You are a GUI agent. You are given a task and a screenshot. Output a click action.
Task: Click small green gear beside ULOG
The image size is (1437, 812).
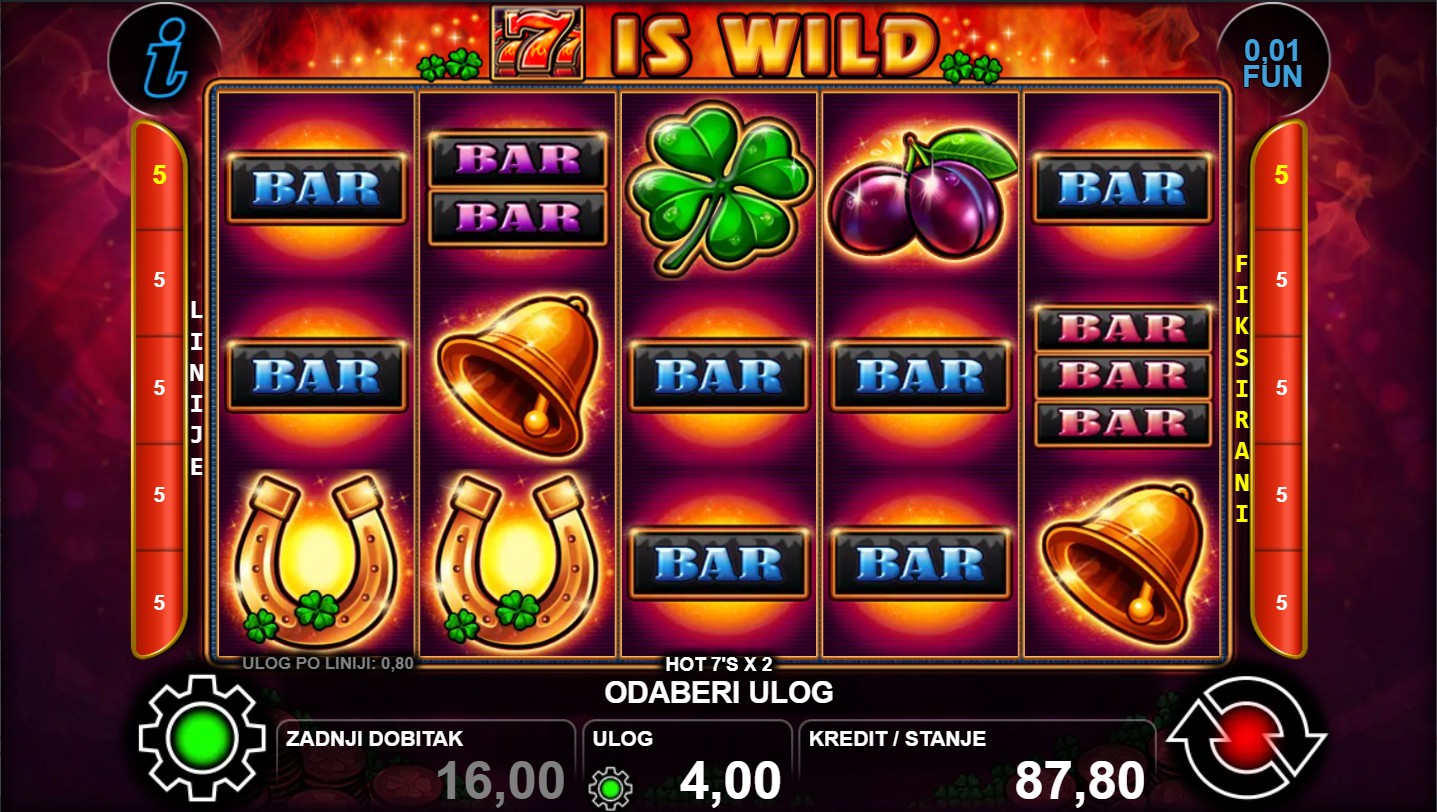[x=610, y=787]
